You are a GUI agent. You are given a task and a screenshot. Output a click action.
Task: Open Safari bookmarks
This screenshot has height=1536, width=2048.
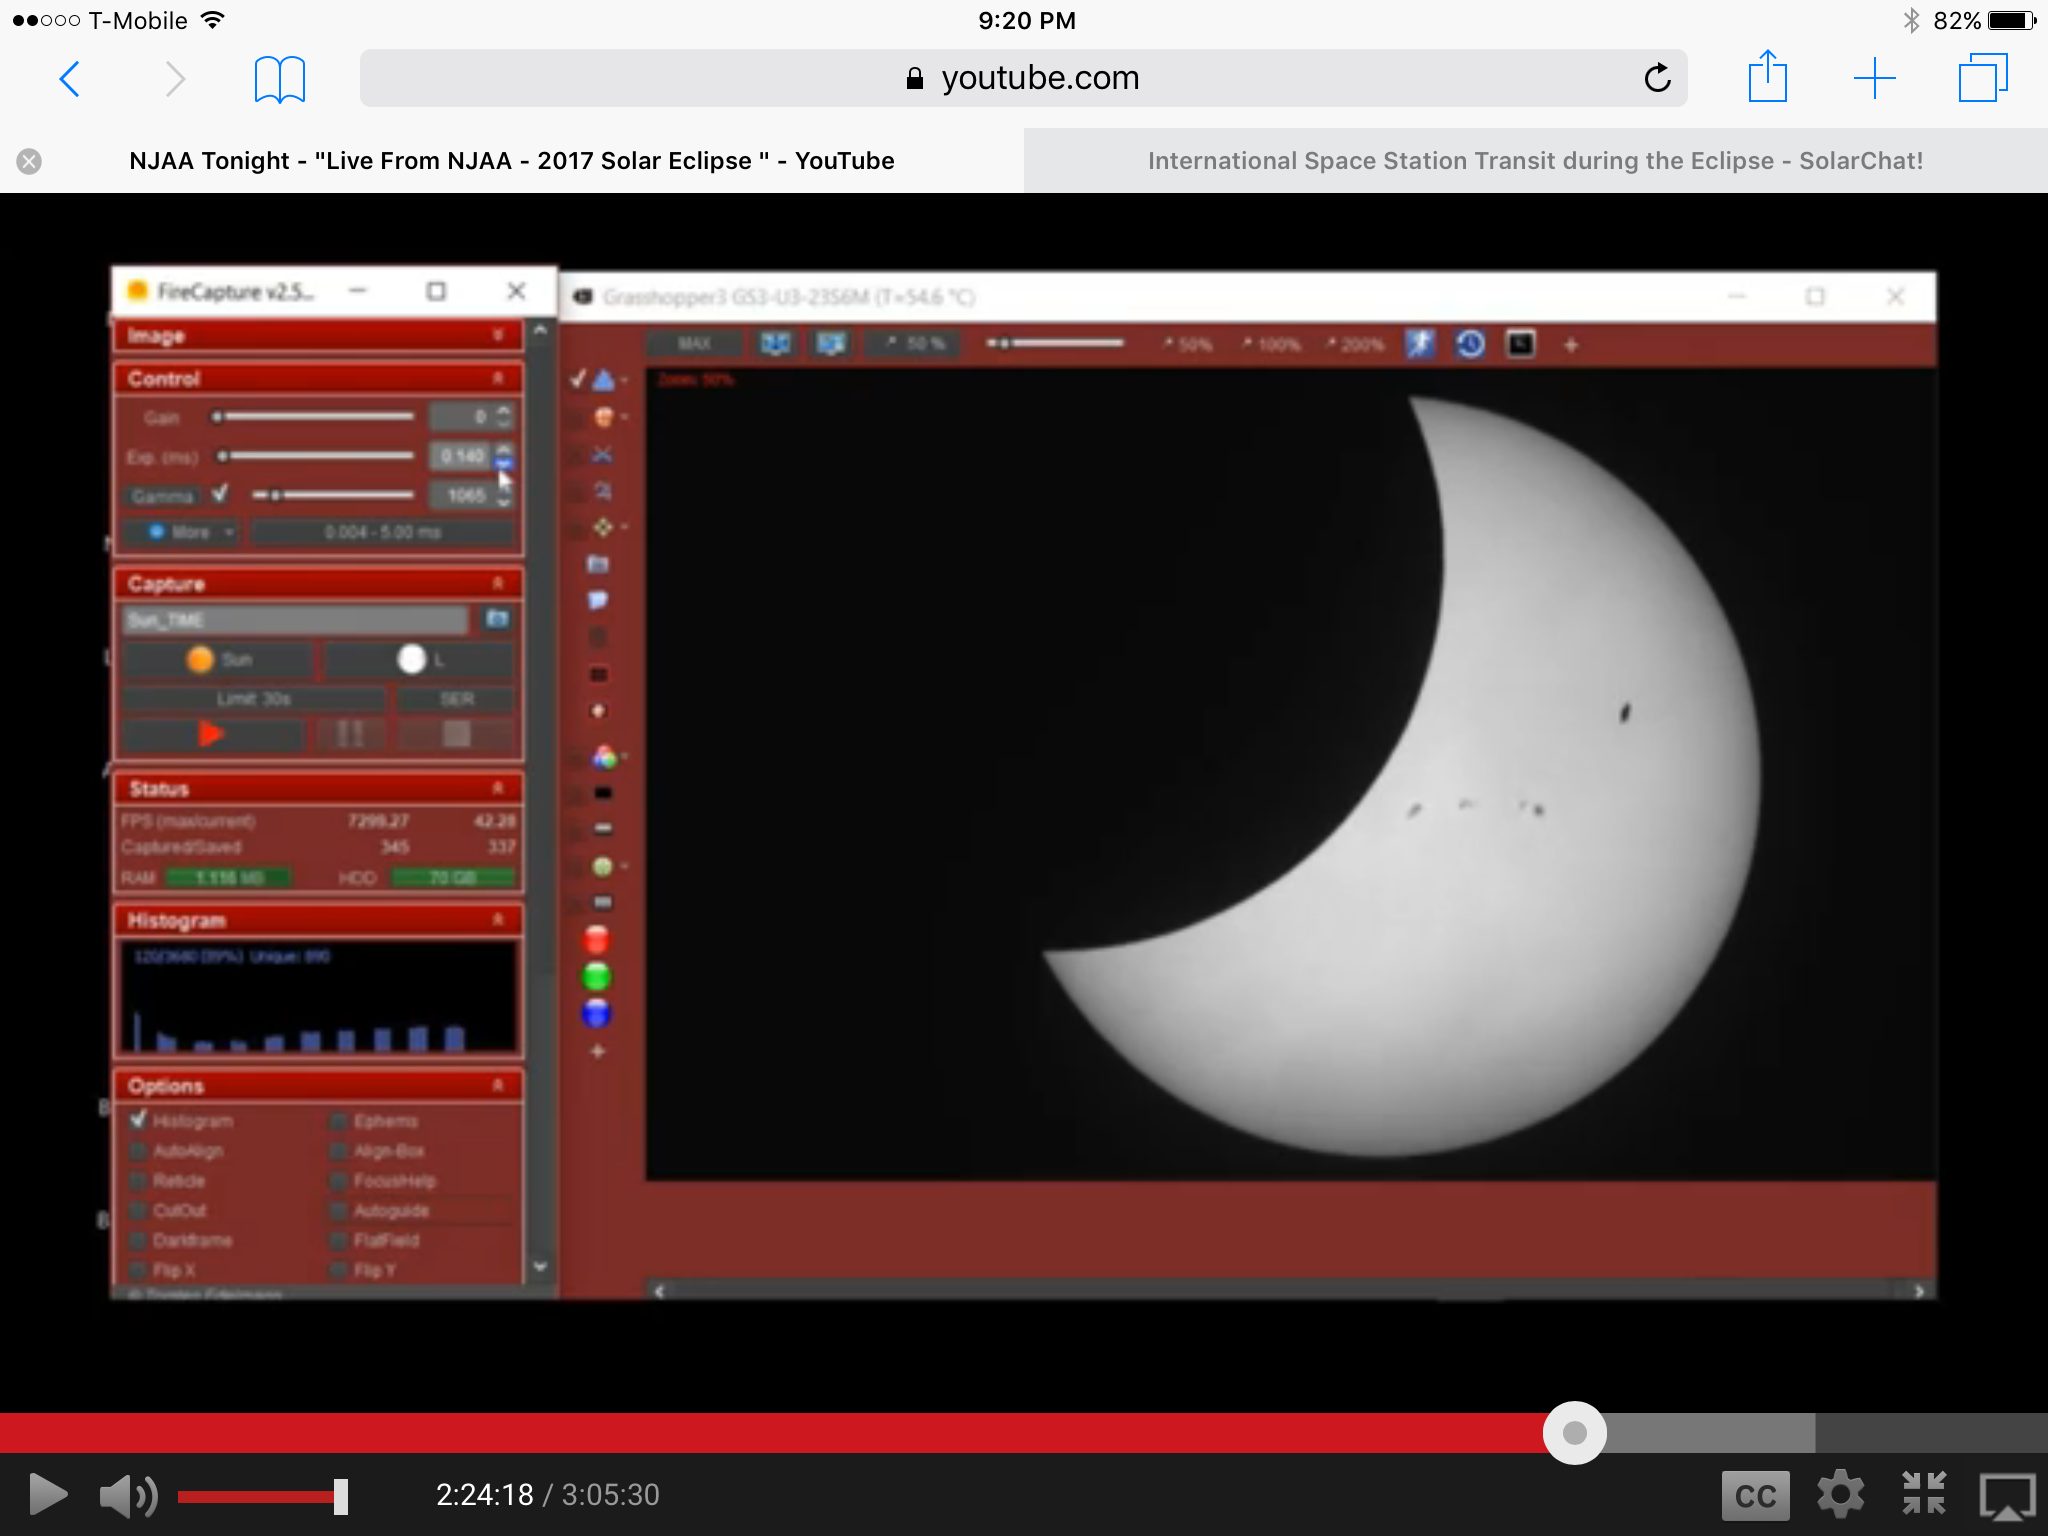(279, 79)
